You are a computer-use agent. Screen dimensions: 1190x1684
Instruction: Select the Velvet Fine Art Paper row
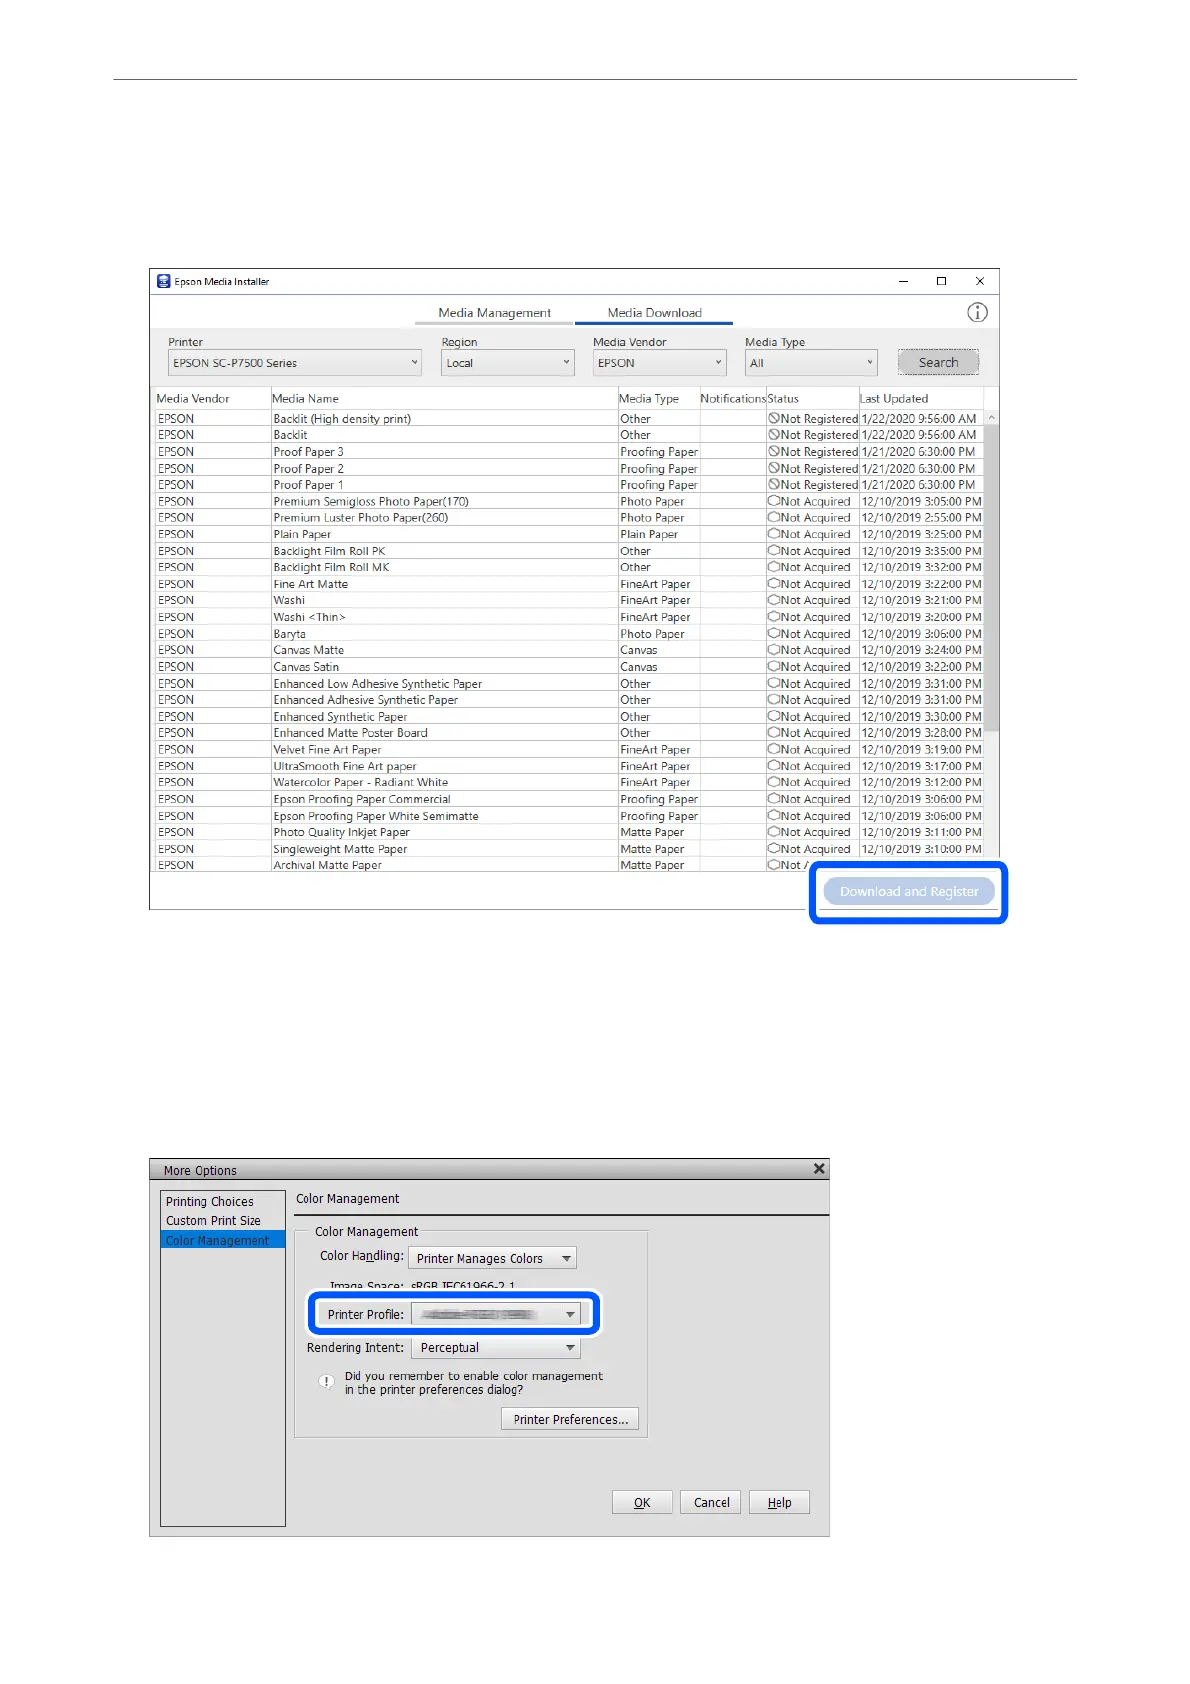[569, 750]
